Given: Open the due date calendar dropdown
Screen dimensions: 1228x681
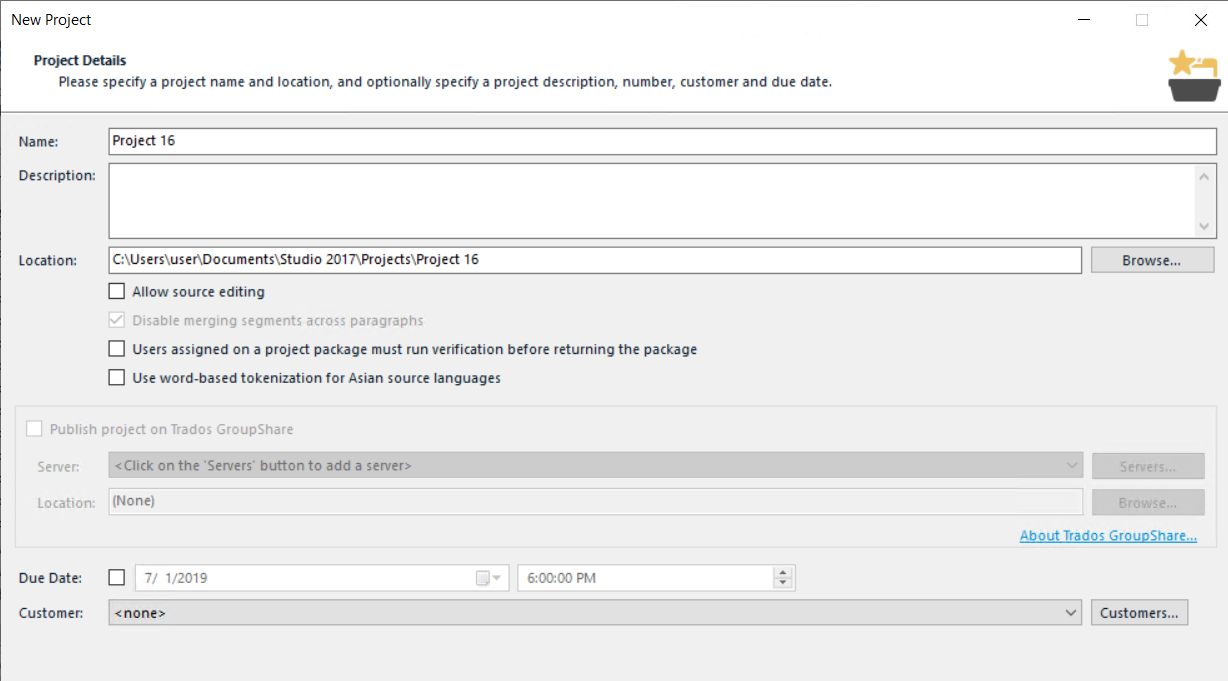Looking at the screenshot, I should [x=491, y=578].
